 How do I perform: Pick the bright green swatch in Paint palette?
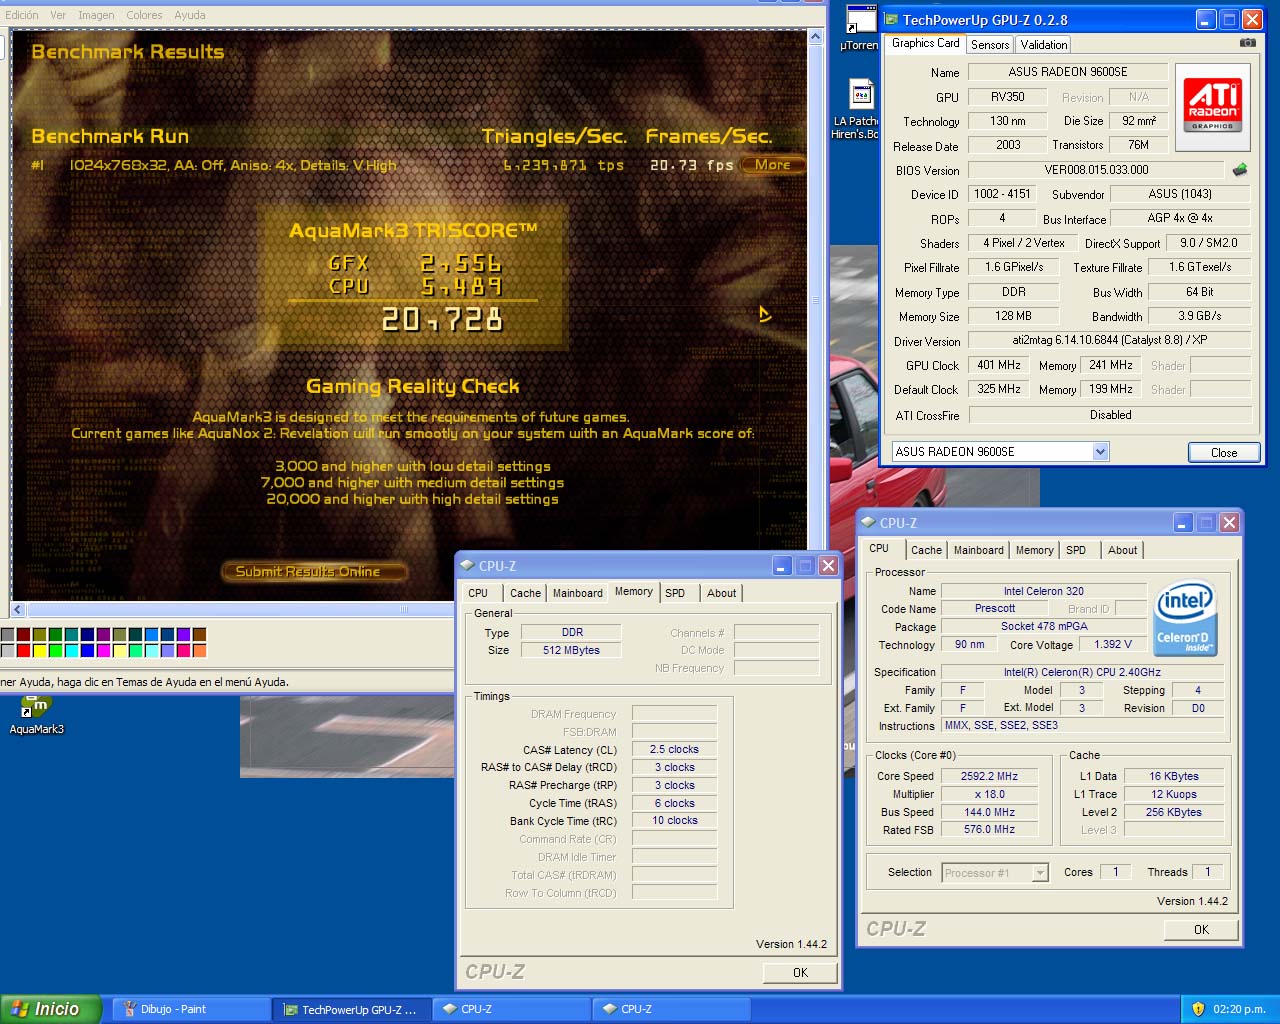pyautogui.click(x=55, y=651)
